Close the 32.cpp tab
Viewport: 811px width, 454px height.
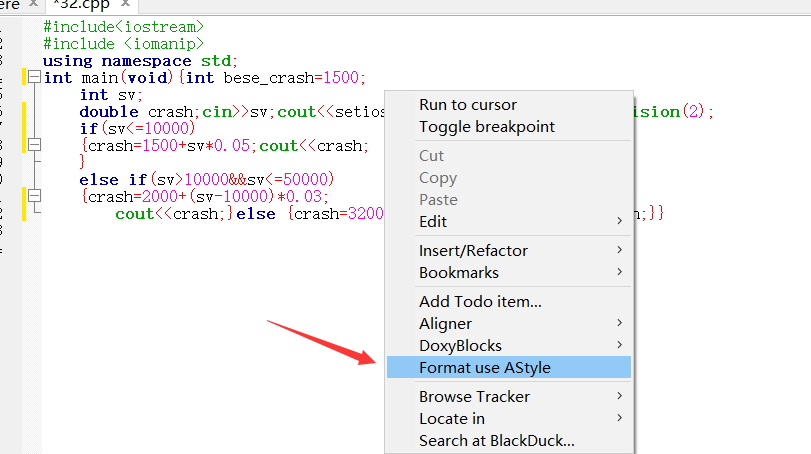point(125,4)
